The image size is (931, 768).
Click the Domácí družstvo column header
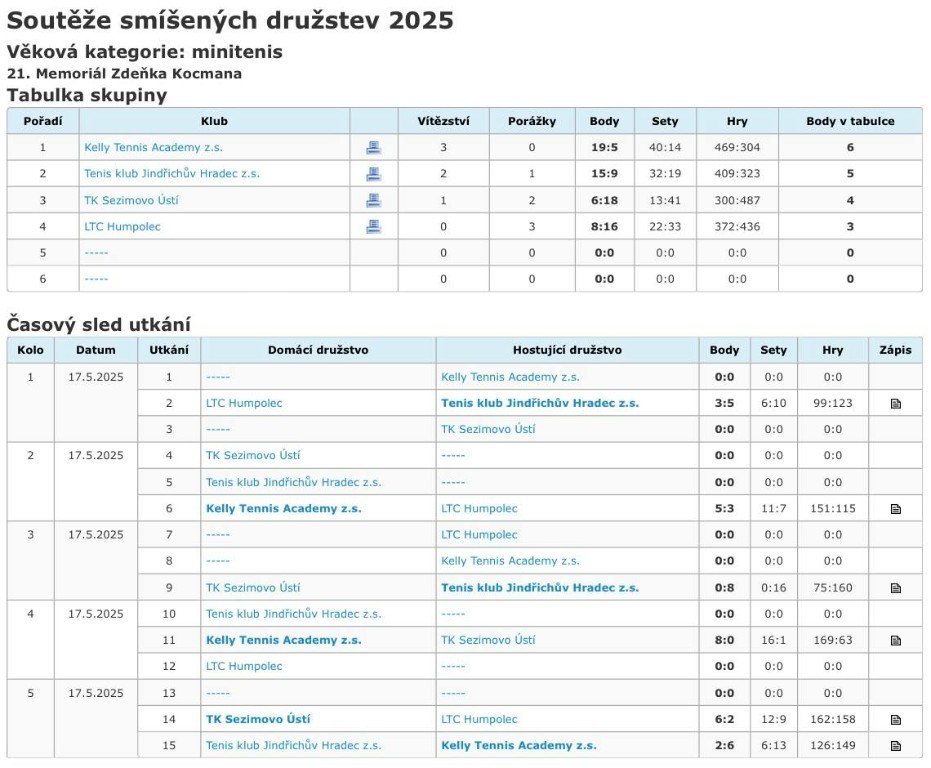[318, 350]
